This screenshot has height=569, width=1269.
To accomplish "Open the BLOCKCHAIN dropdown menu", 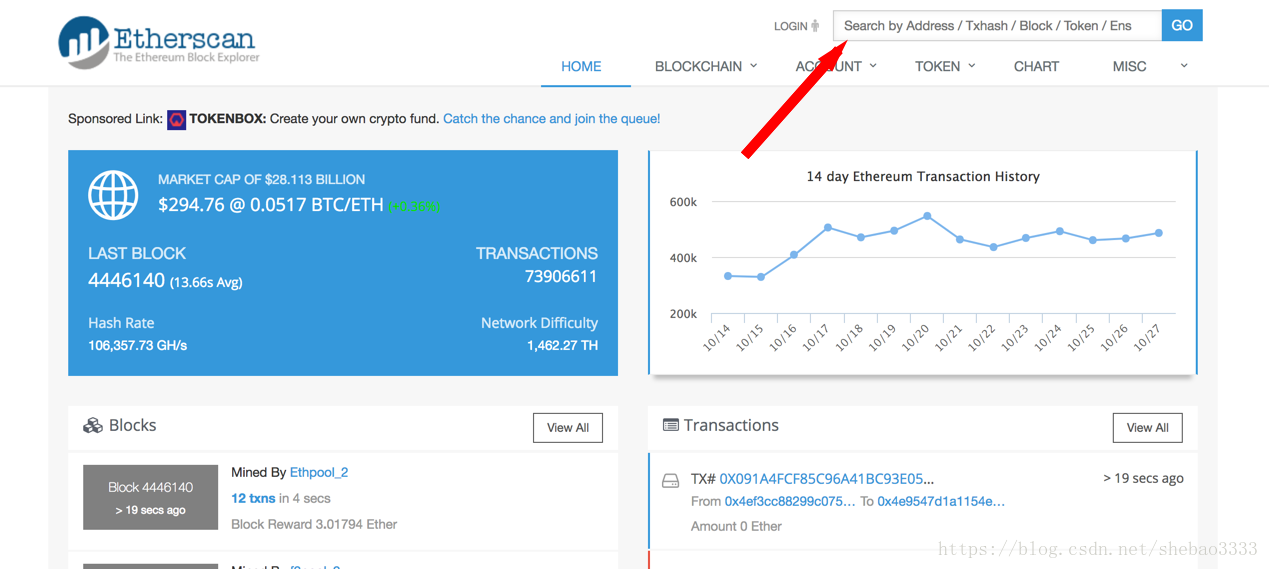I will [706, 66].
